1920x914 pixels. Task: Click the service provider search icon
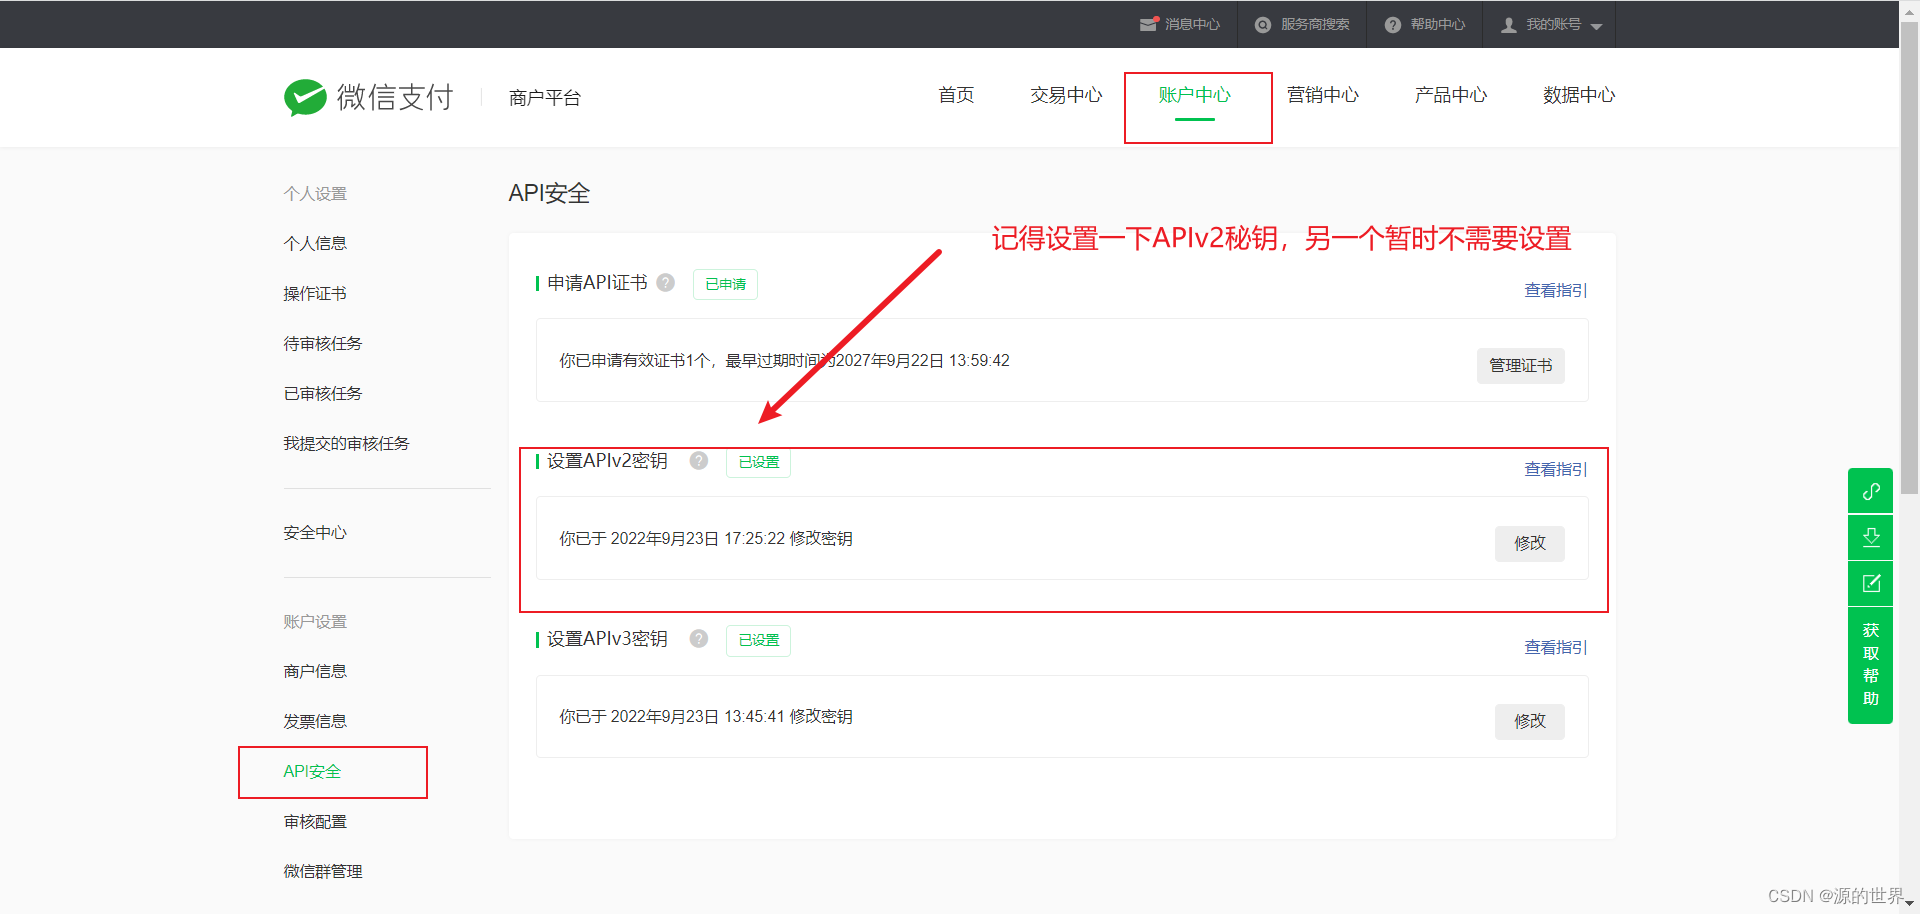click(x=1263, y=25)
